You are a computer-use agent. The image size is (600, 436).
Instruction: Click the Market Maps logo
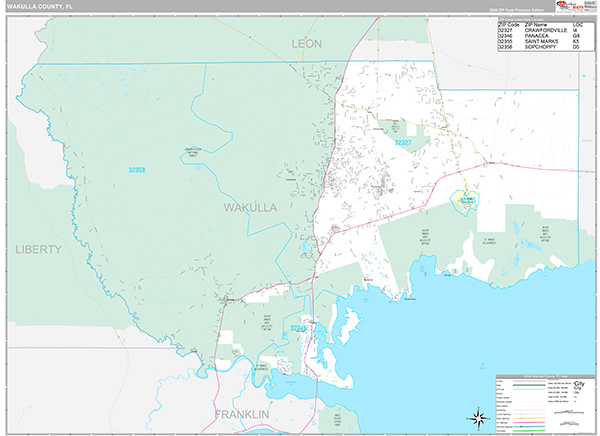coord(571,7)
